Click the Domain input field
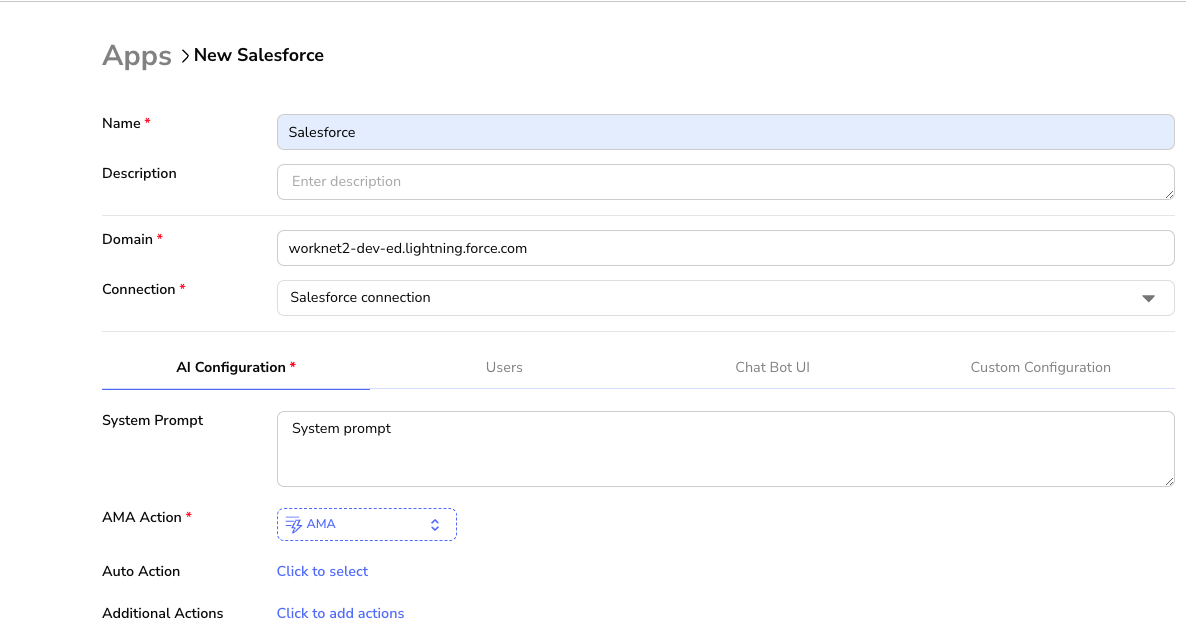The width and height of the screenshot is (1186, 635). coord(725,248)
